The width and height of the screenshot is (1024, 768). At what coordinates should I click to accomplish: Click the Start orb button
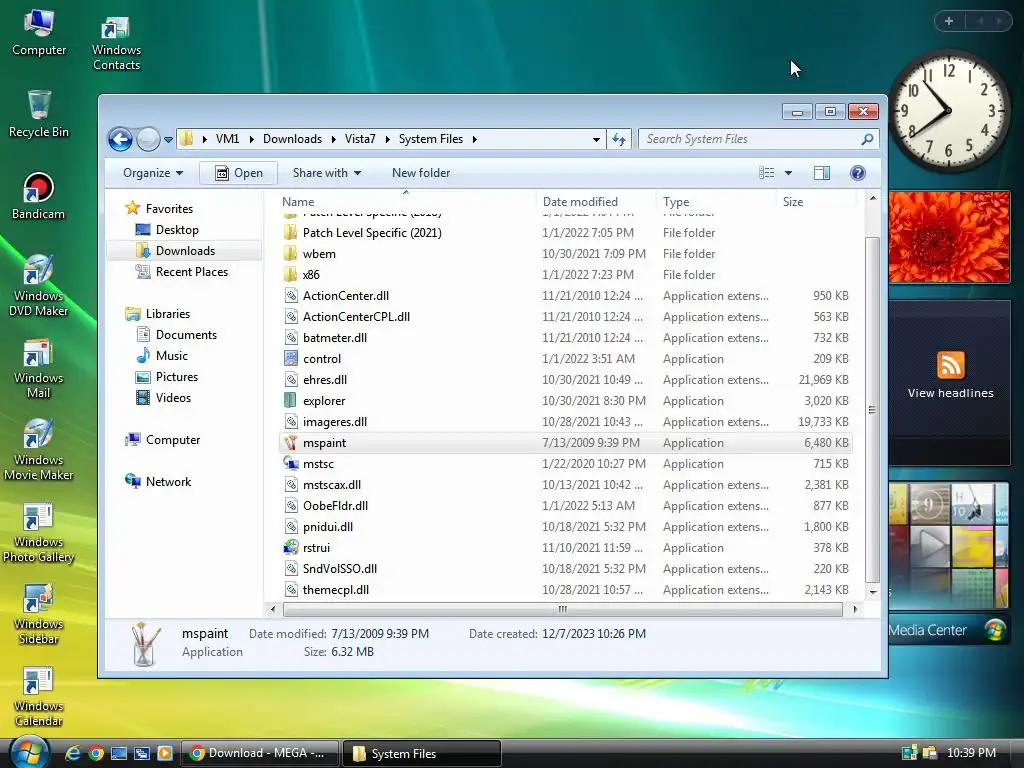(x=29, y=752)
